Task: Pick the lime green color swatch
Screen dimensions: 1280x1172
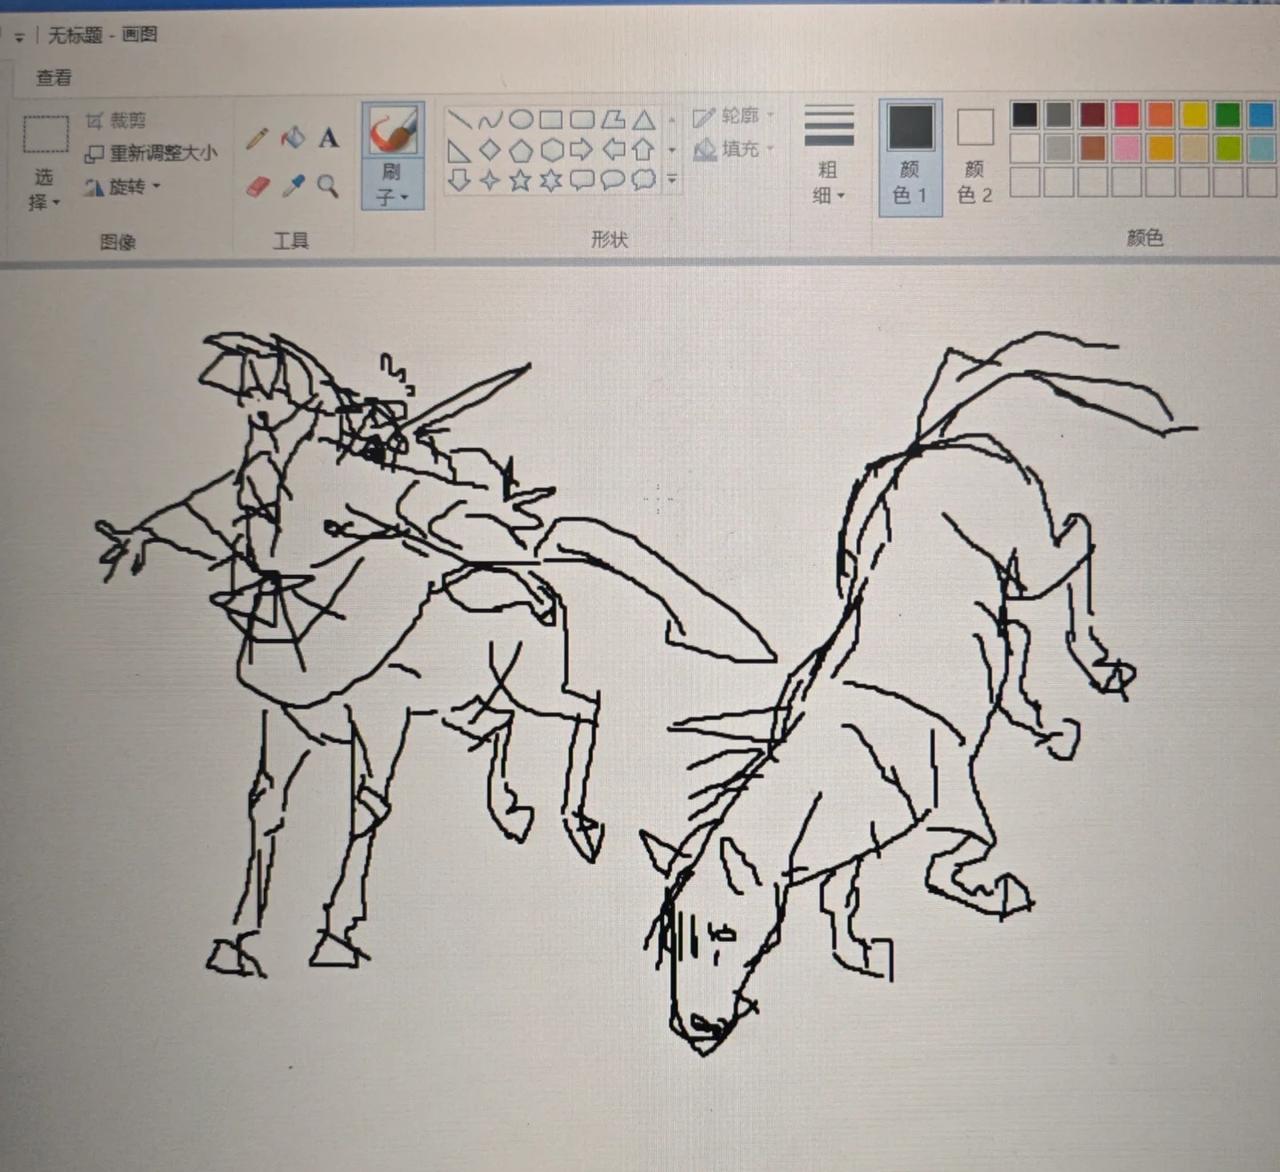Action: coord(1228,149)
